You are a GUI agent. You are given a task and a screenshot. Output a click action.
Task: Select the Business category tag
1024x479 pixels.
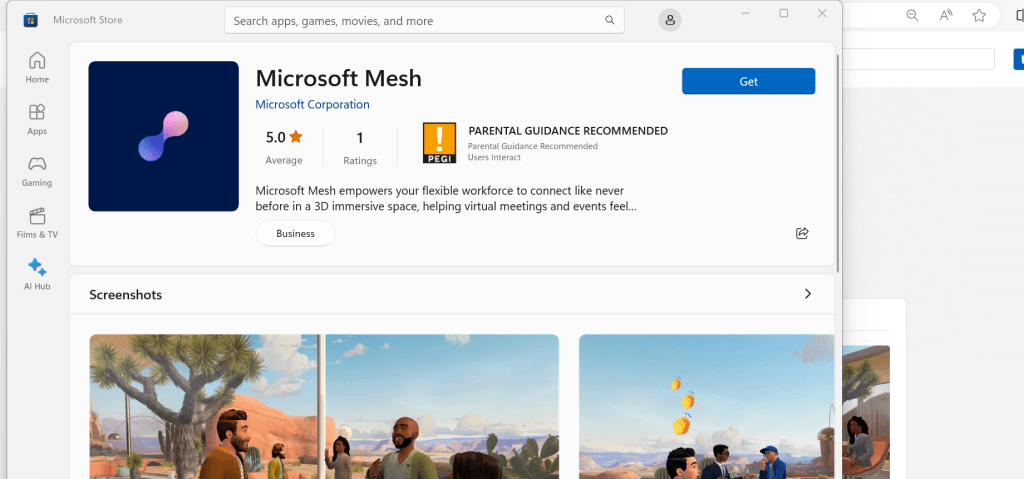[x=295, y=233]
